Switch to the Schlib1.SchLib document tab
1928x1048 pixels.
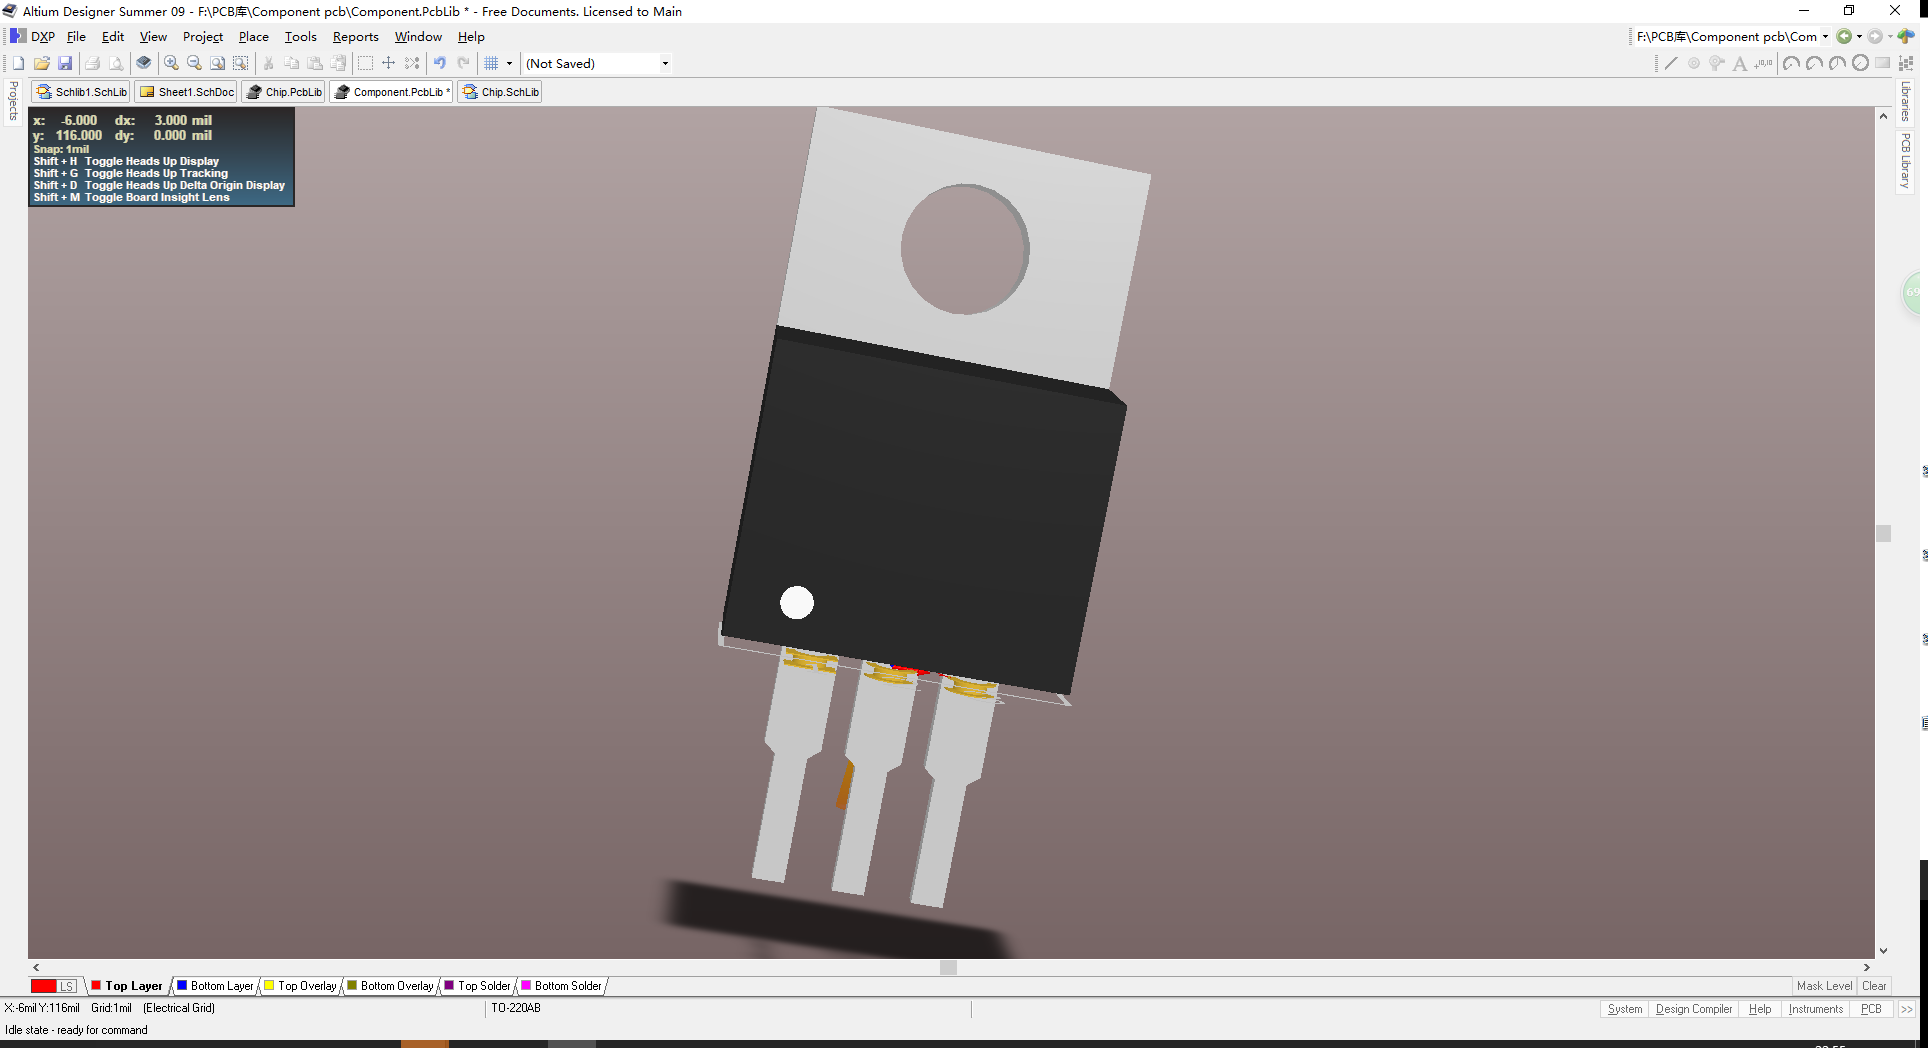(82, 92)
